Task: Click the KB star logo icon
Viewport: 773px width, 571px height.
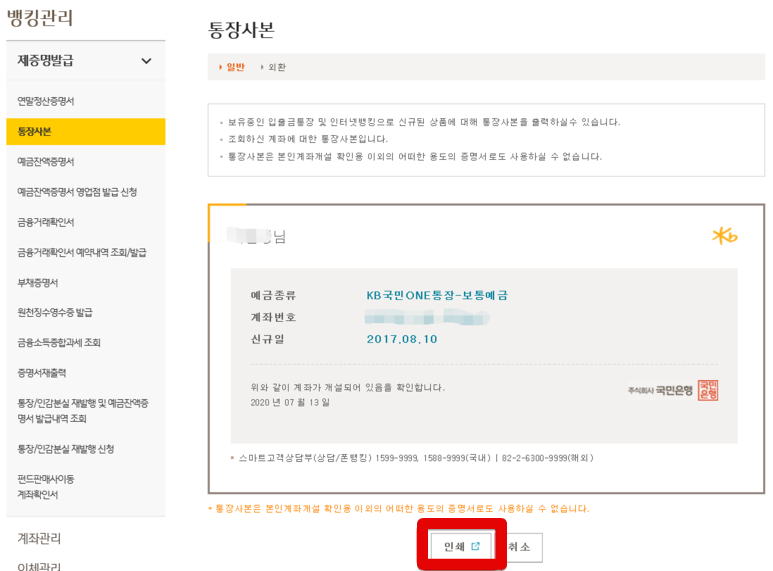Action: tap(725, 236)
